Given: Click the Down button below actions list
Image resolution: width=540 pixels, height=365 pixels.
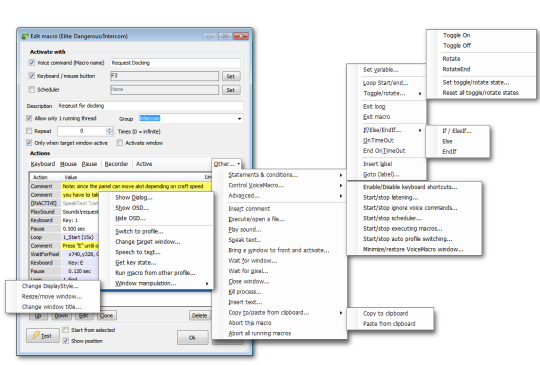Looking at the screenshot, I should pos(61,315).
